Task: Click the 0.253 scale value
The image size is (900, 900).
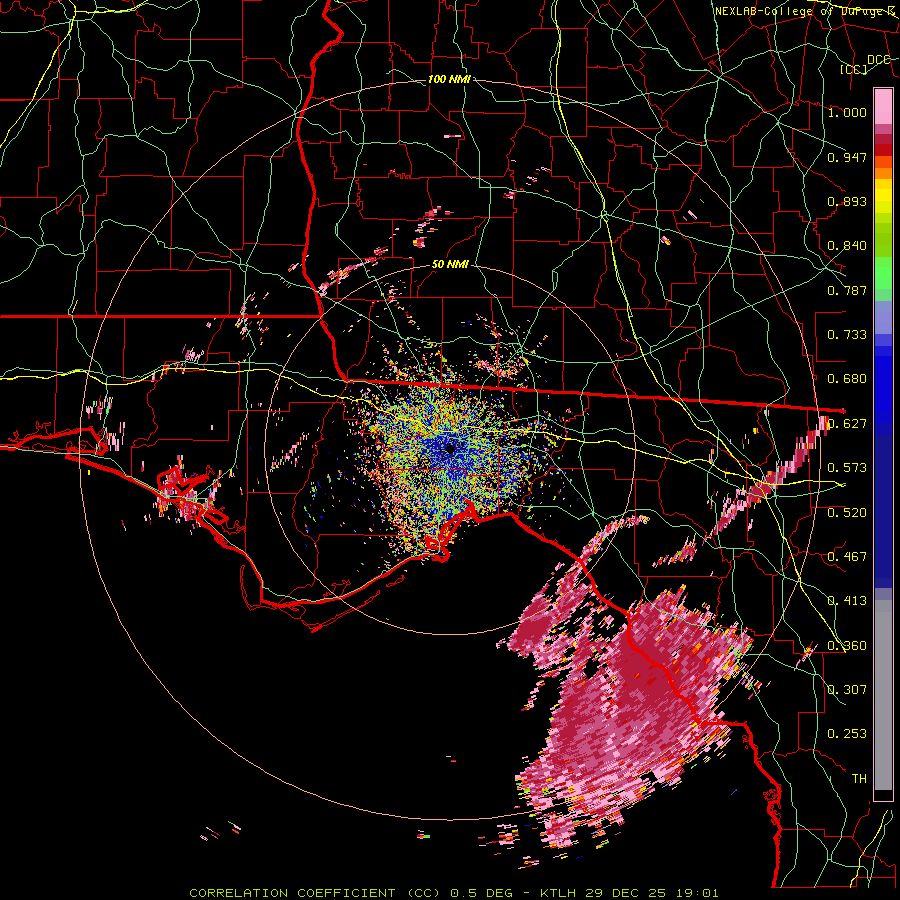Action: pyautogui.click(x=847, y=734)
